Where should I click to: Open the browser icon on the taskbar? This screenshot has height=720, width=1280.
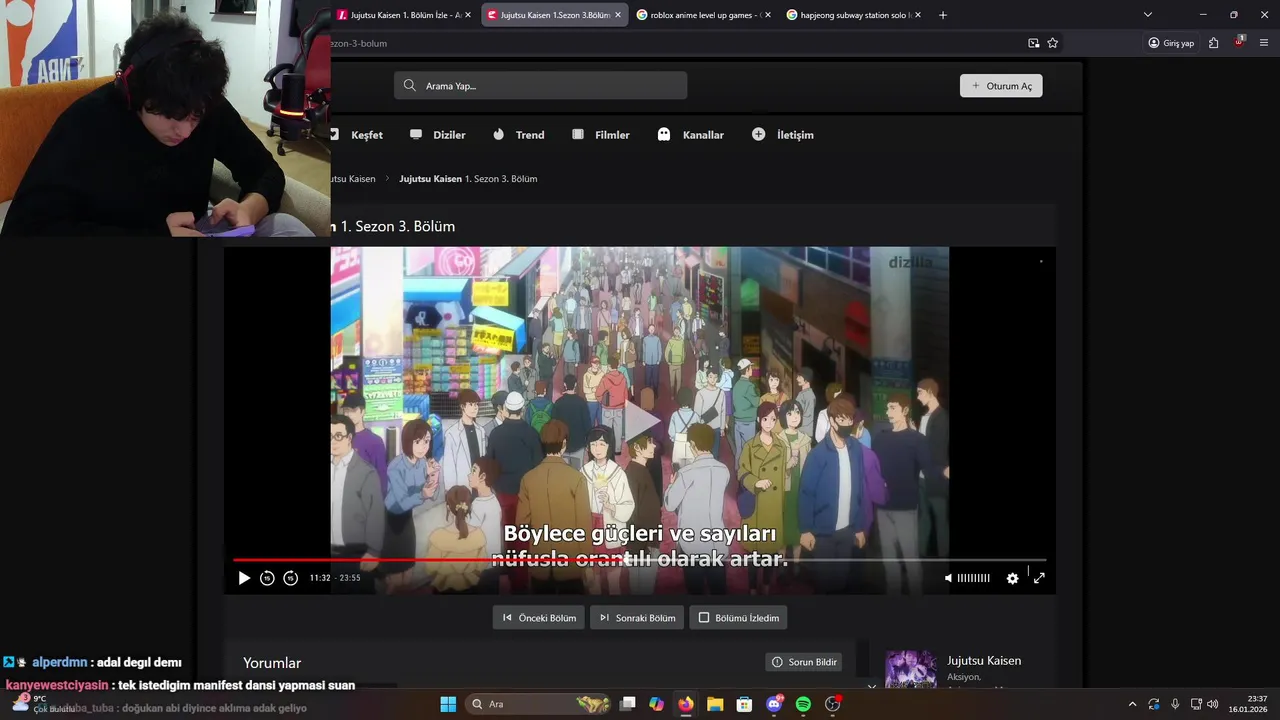click(x=686, y=704)
